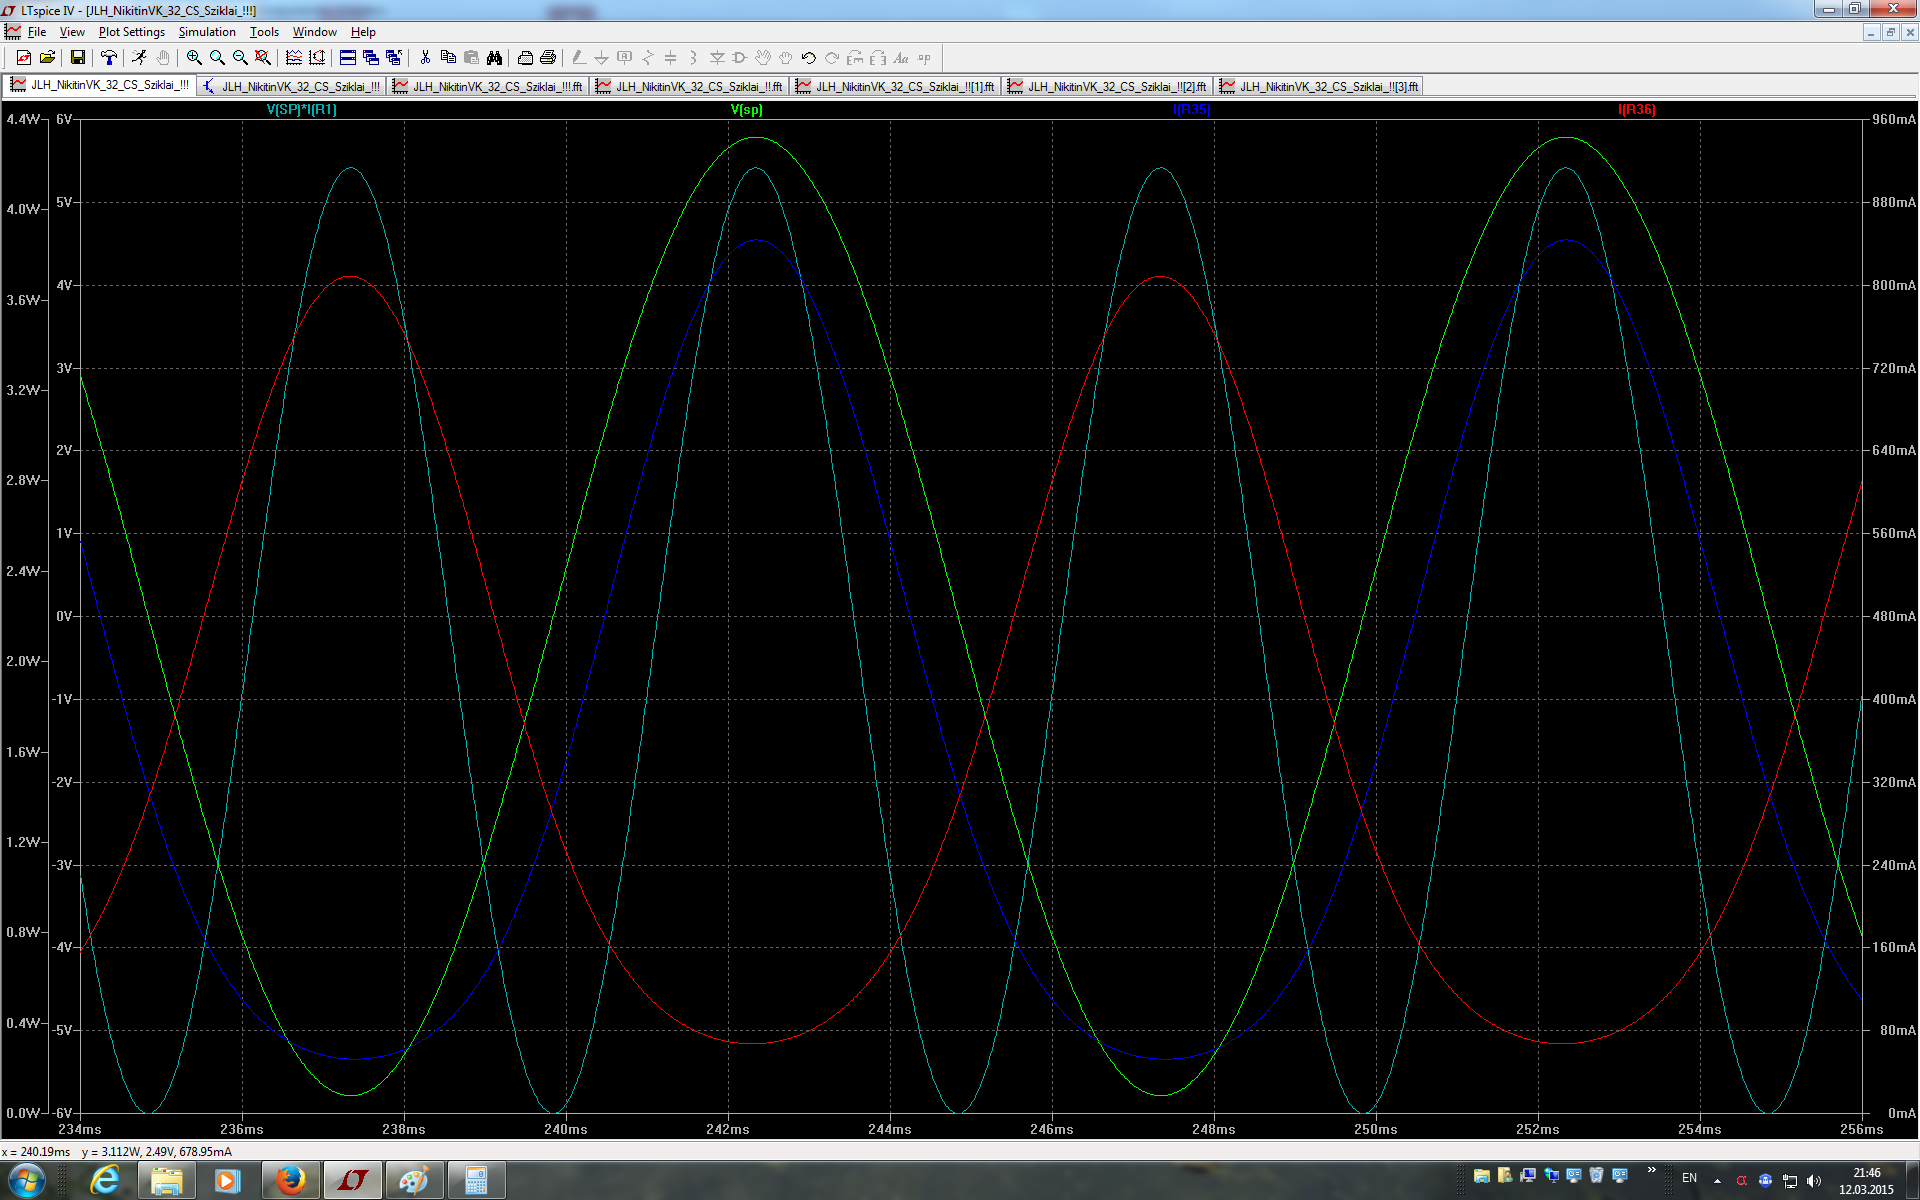Click the volume speaker tray icon
Screen dimensions: 1920x1200
coord(1814,1181)
